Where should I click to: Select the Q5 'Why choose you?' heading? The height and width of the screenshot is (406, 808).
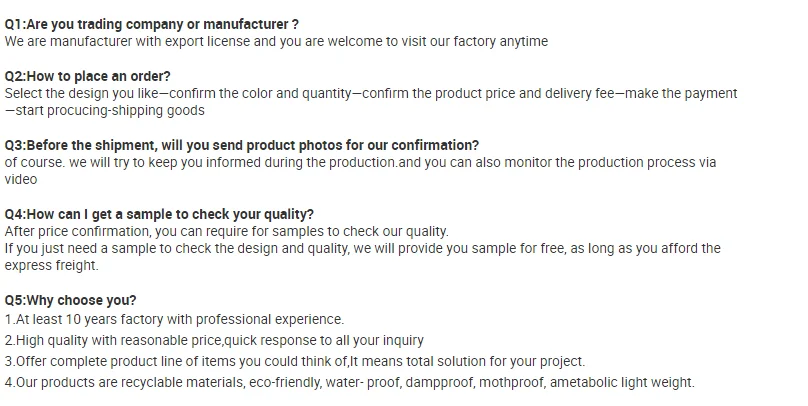pos(71,300)
